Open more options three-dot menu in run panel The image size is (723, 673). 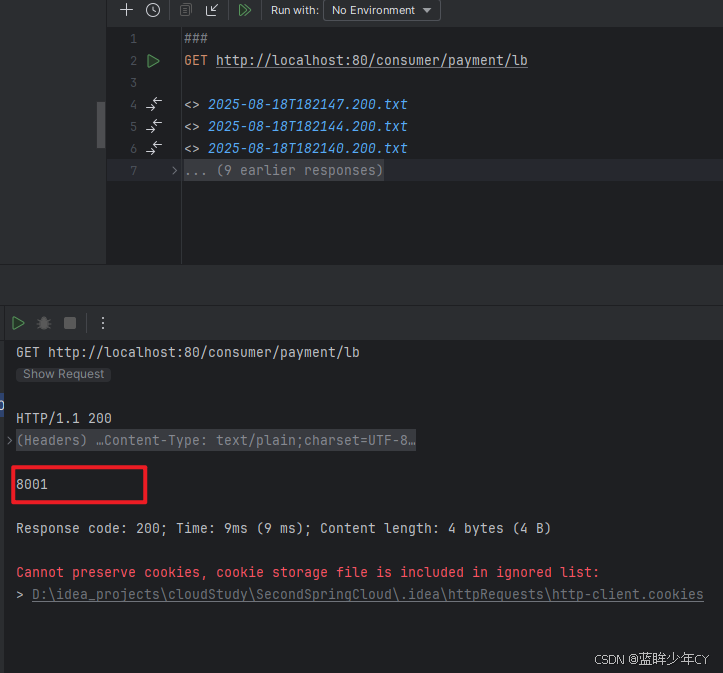tap(103, 323)
